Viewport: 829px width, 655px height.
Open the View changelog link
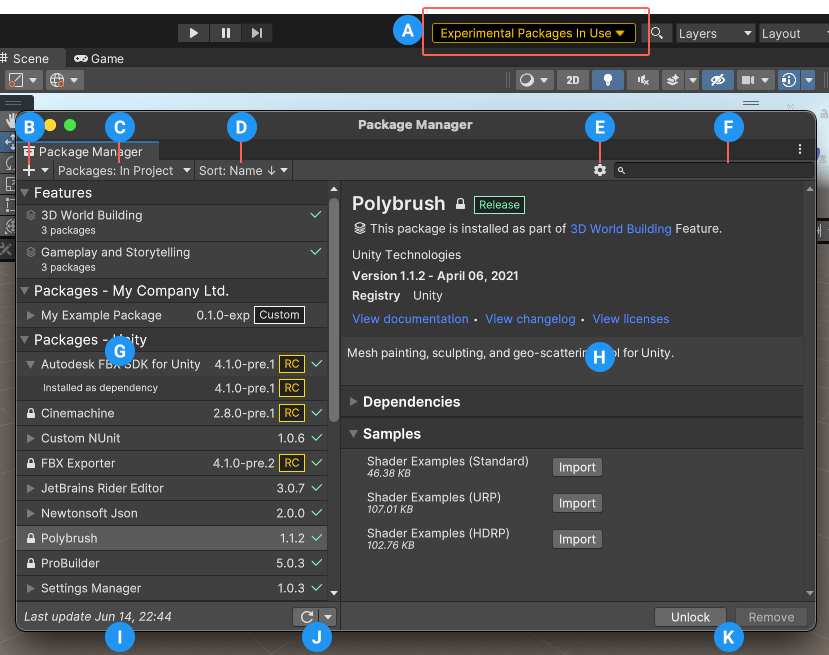[x=530, y=319]
